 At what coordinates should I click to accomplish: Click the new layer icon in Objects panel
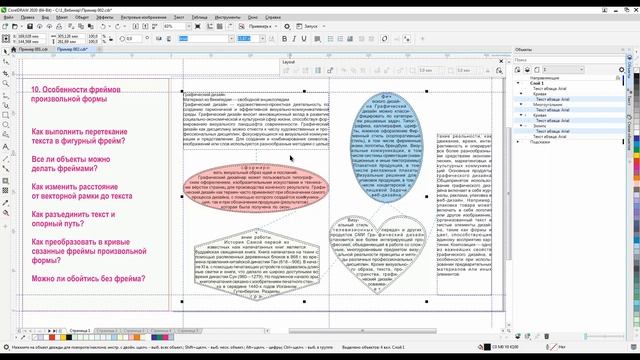pyautogui.click(x=518, y=336)
